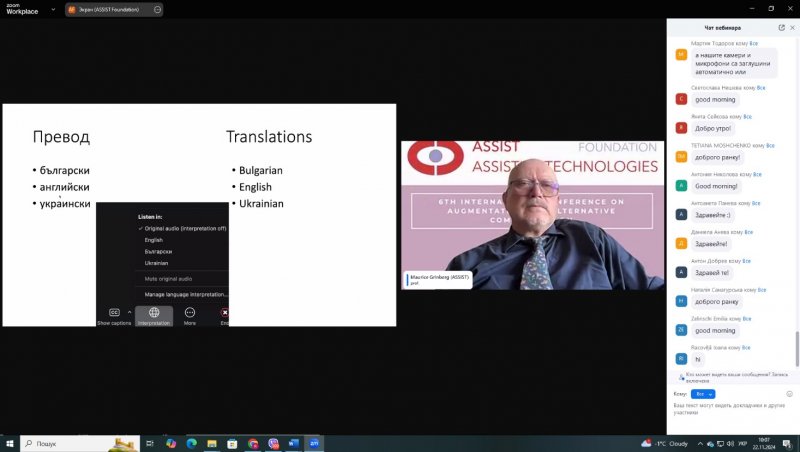Expand the caret next to Show captions
The image size is (800, 452).
[x=129, y=312]
